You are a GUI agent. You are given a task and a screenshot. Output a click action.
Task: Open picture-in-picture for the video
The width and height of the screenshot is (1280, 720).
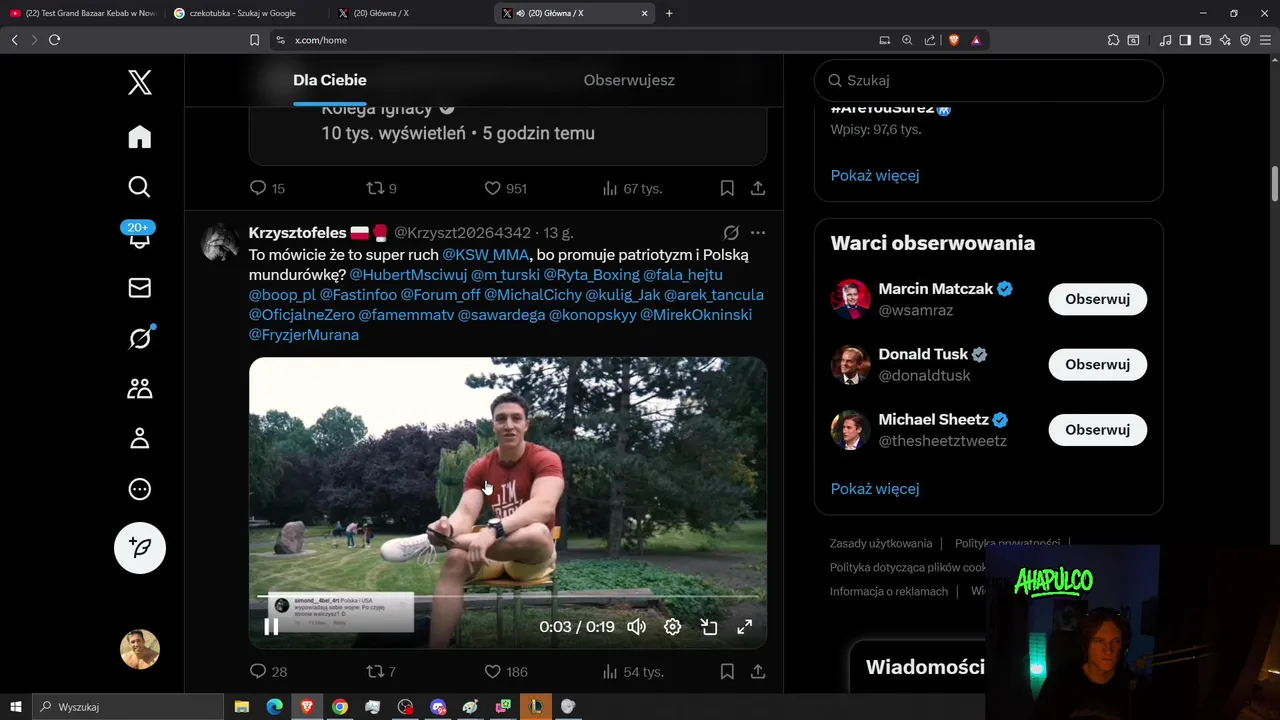click(709, 627)
